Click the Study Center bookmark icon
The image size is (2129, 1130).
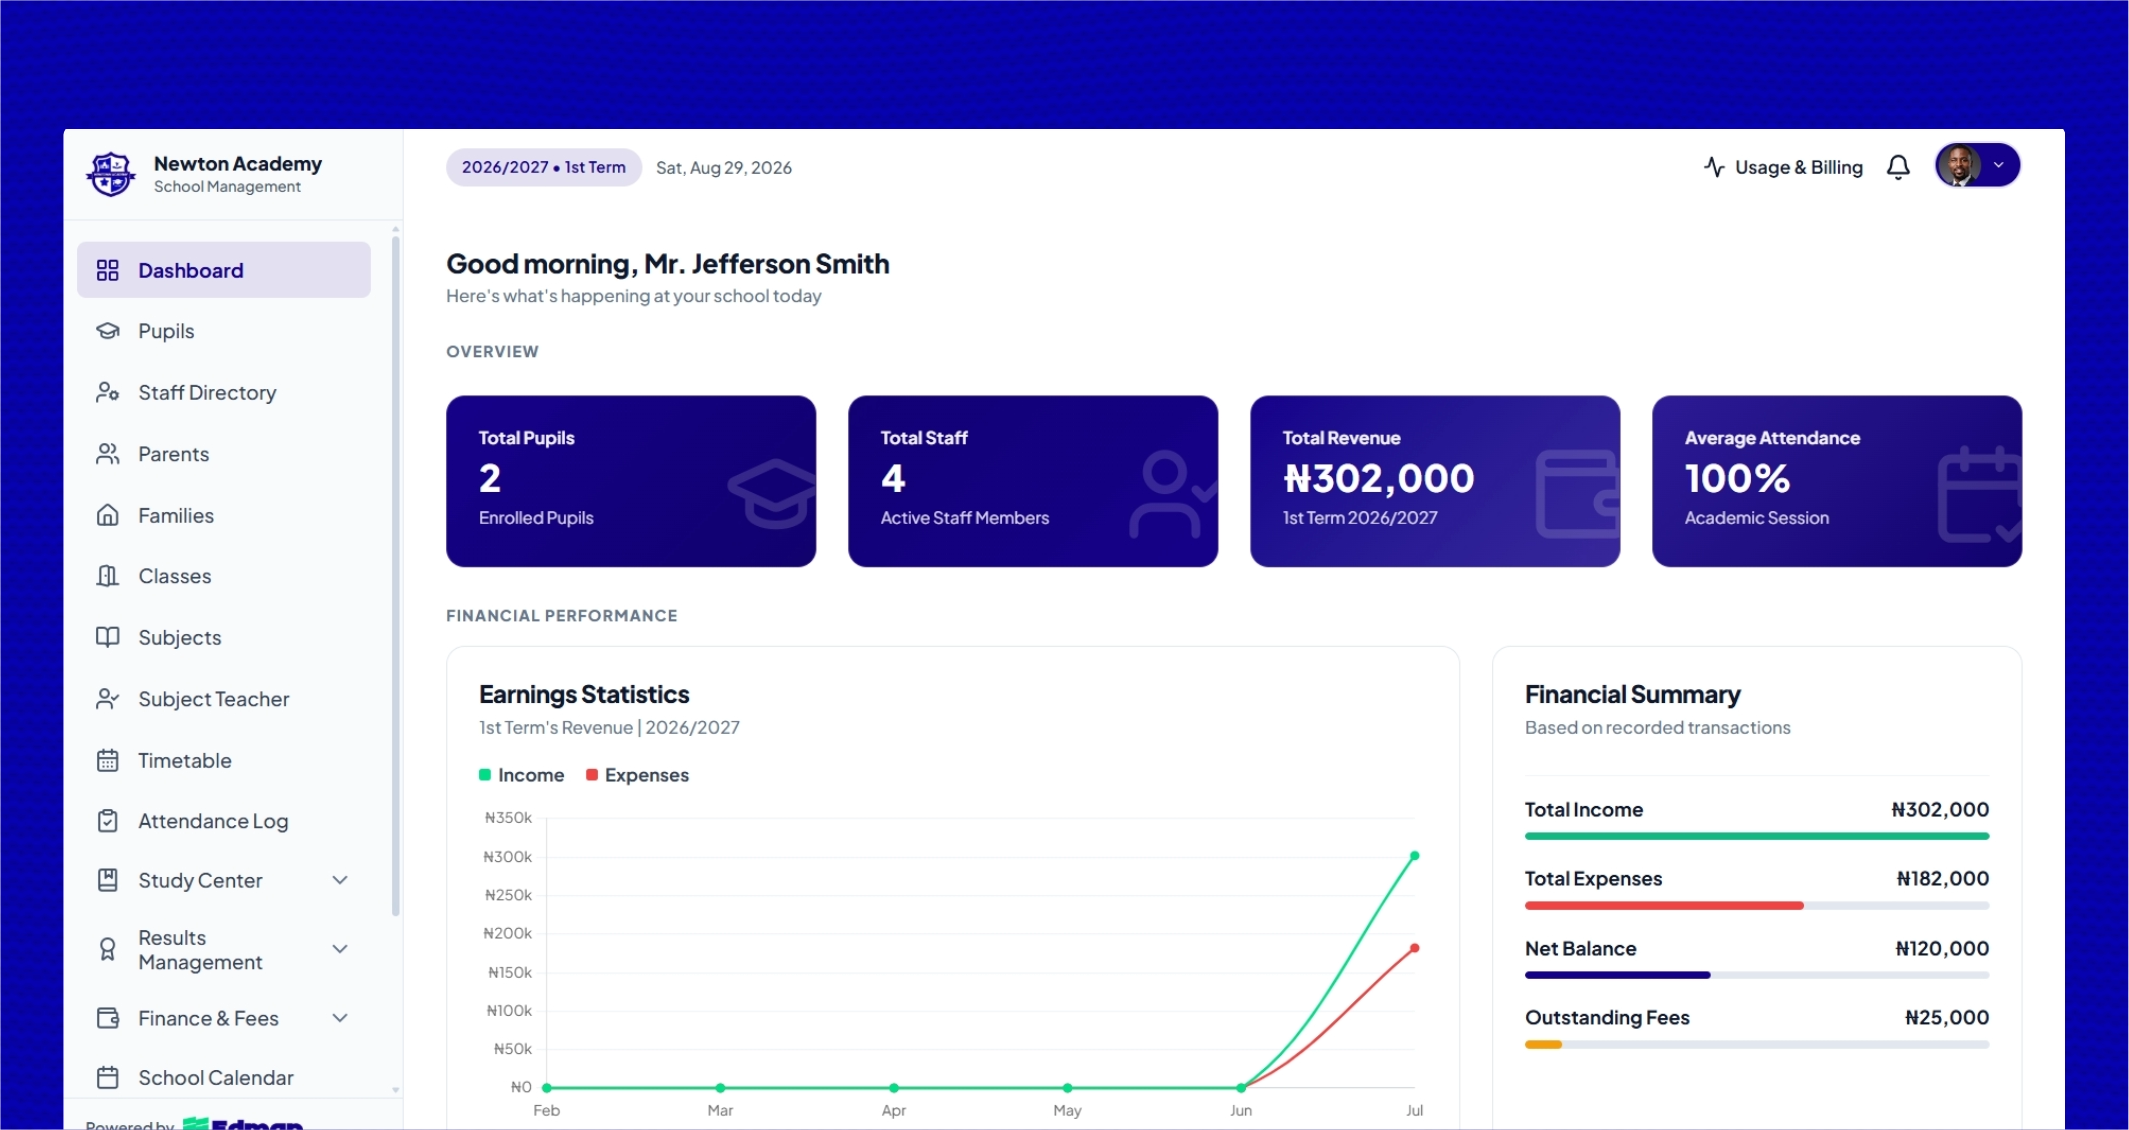coord(107,880)
